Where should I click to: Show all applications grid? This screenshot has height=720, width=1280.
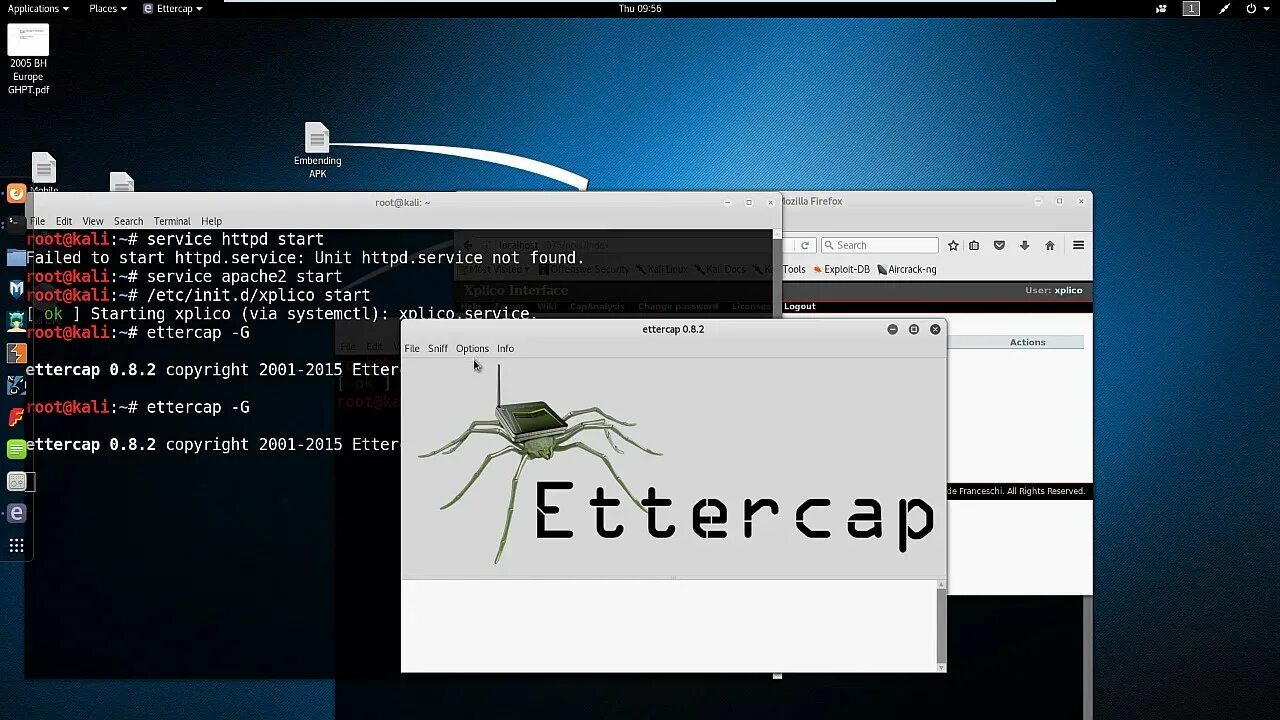click(x=16, y=545)
